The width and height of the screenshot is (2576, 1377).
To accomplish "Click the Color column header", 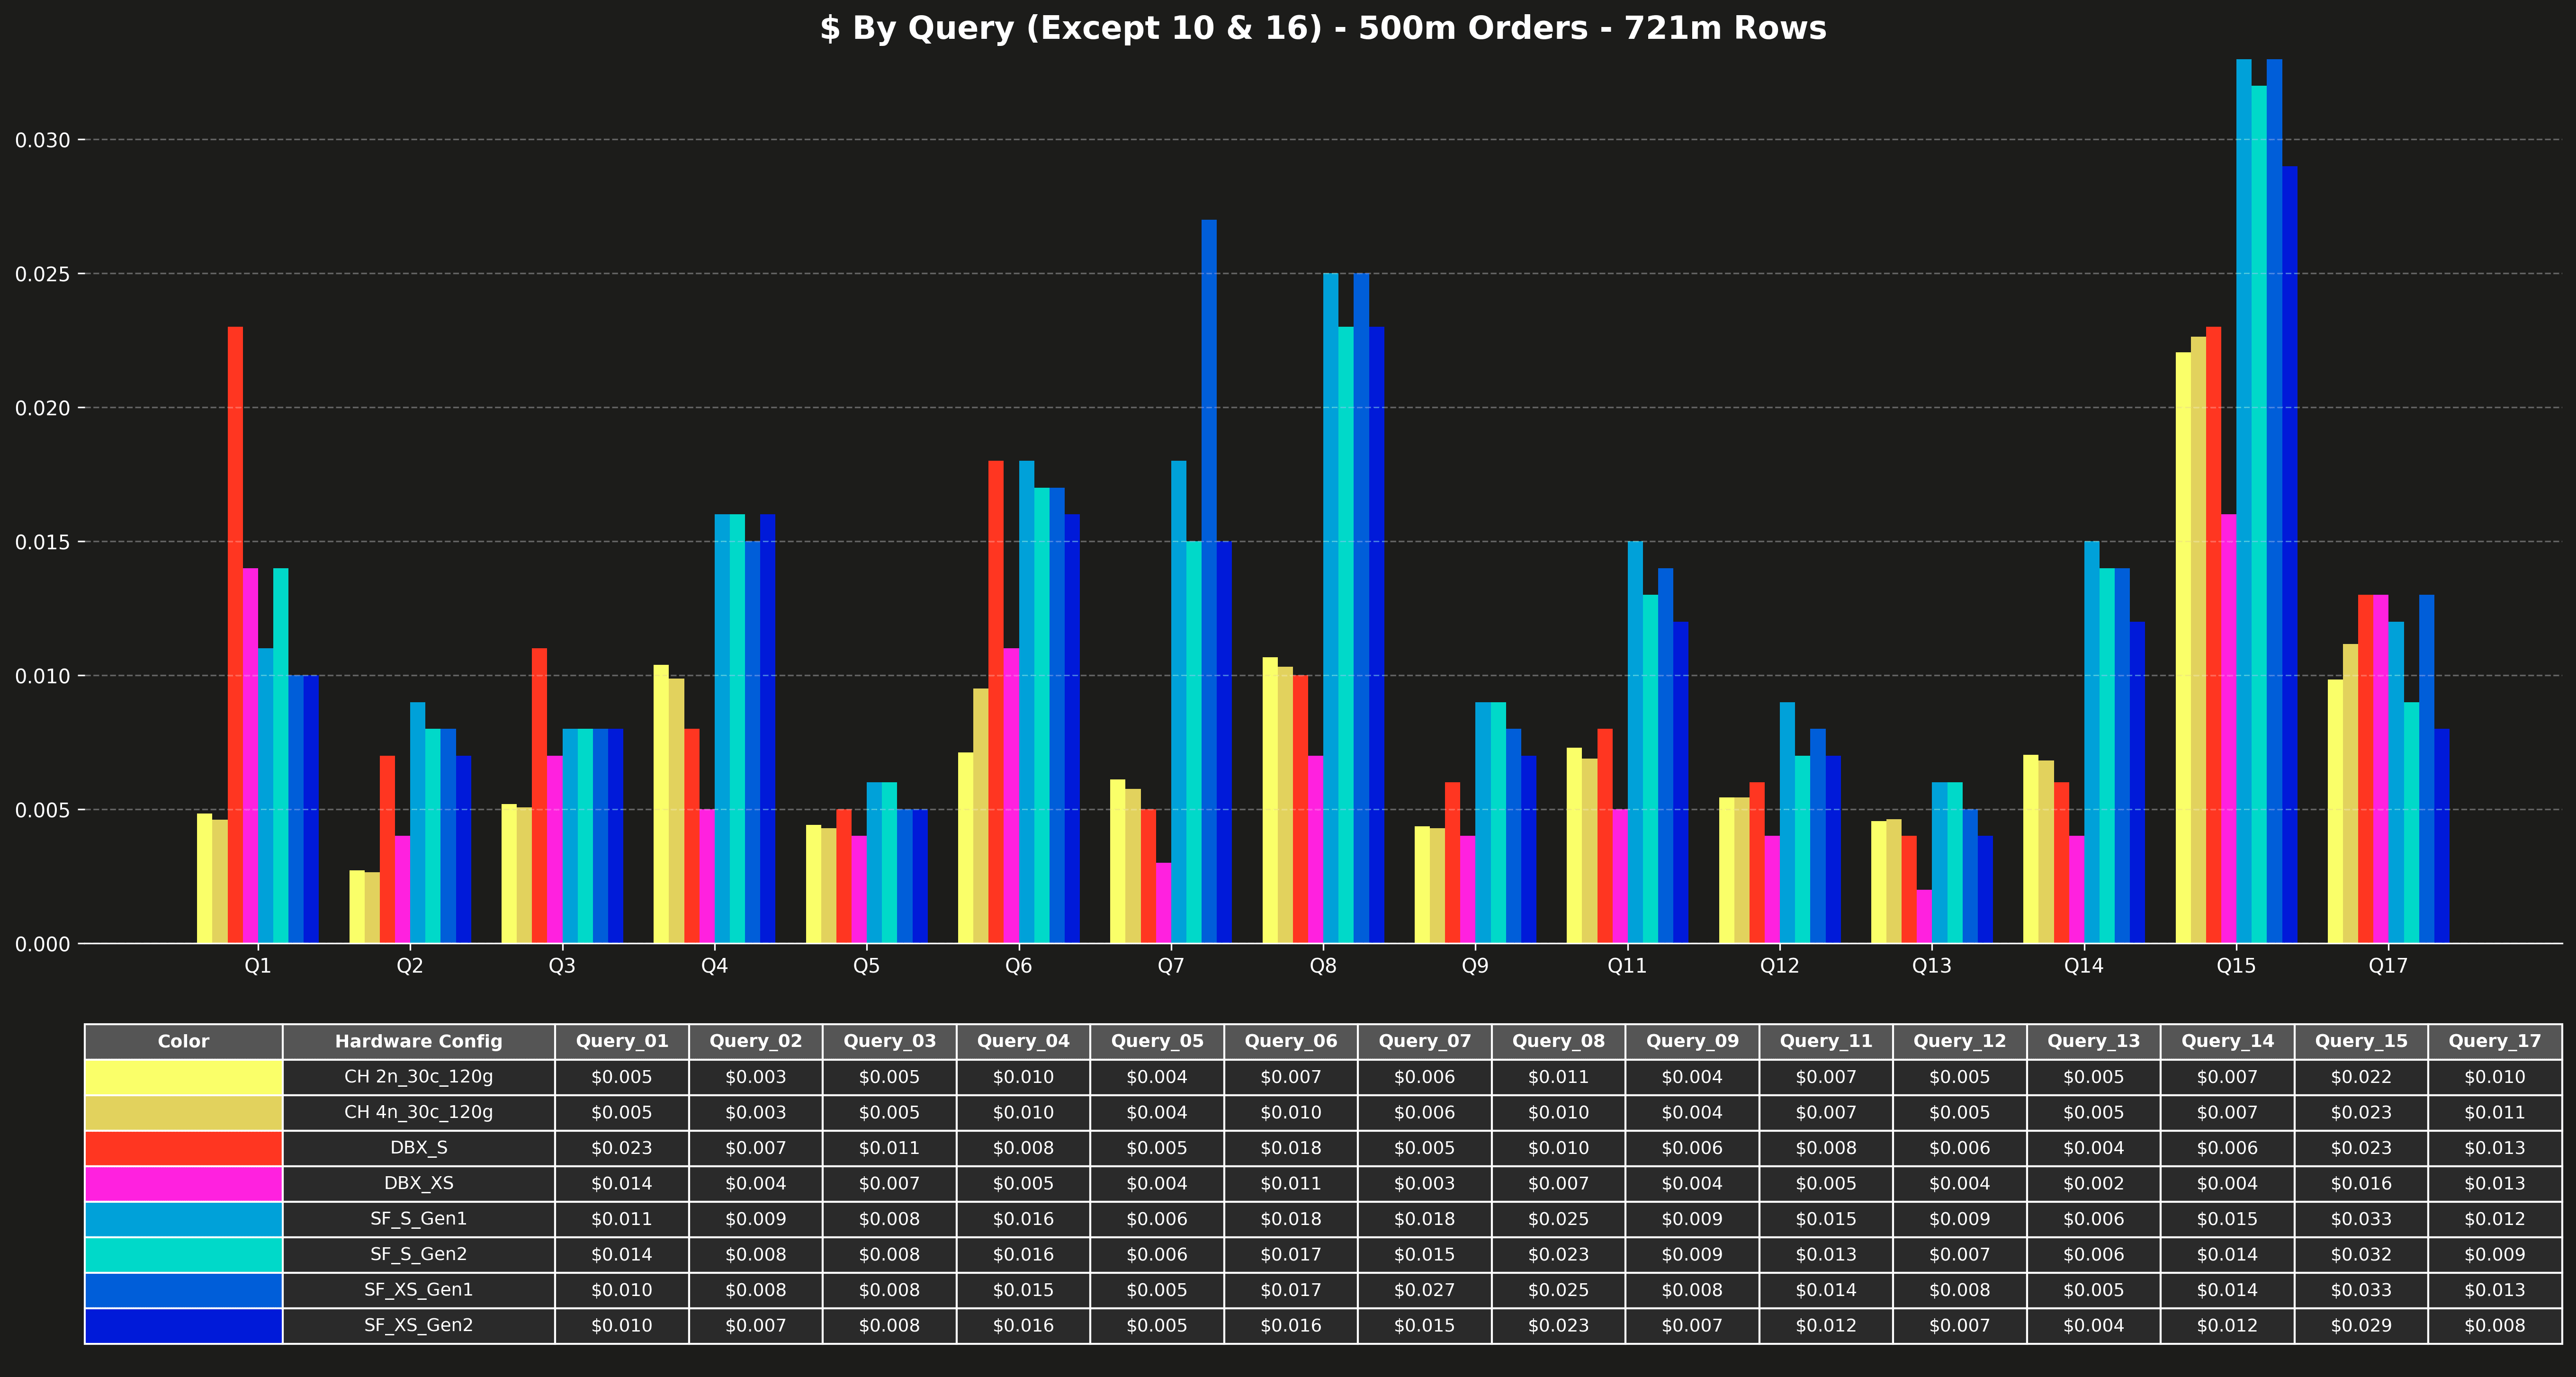I will coord(183,1041).
